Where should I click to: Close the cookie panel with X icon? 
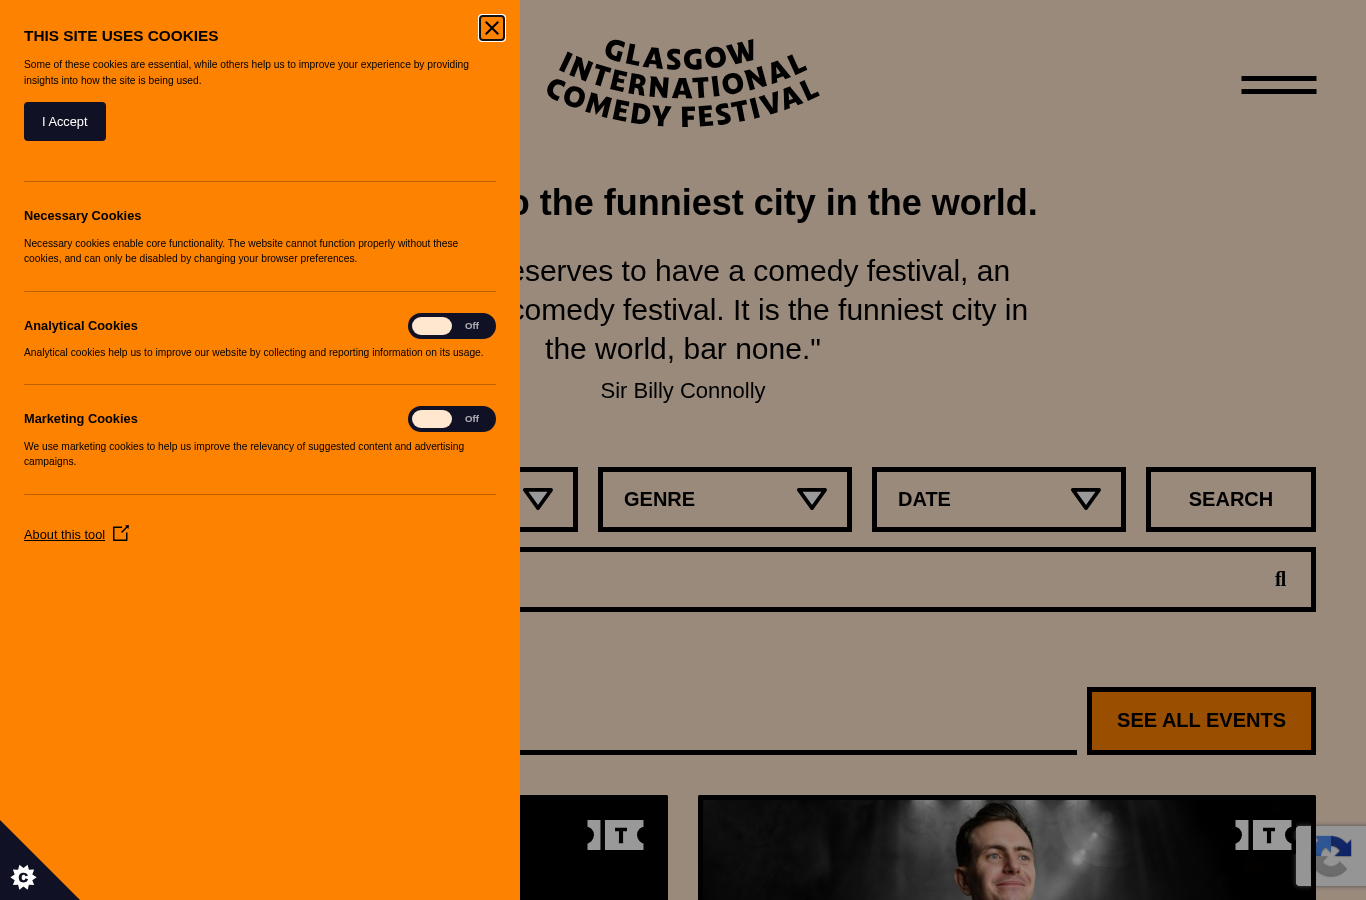(x=492, y=28)
